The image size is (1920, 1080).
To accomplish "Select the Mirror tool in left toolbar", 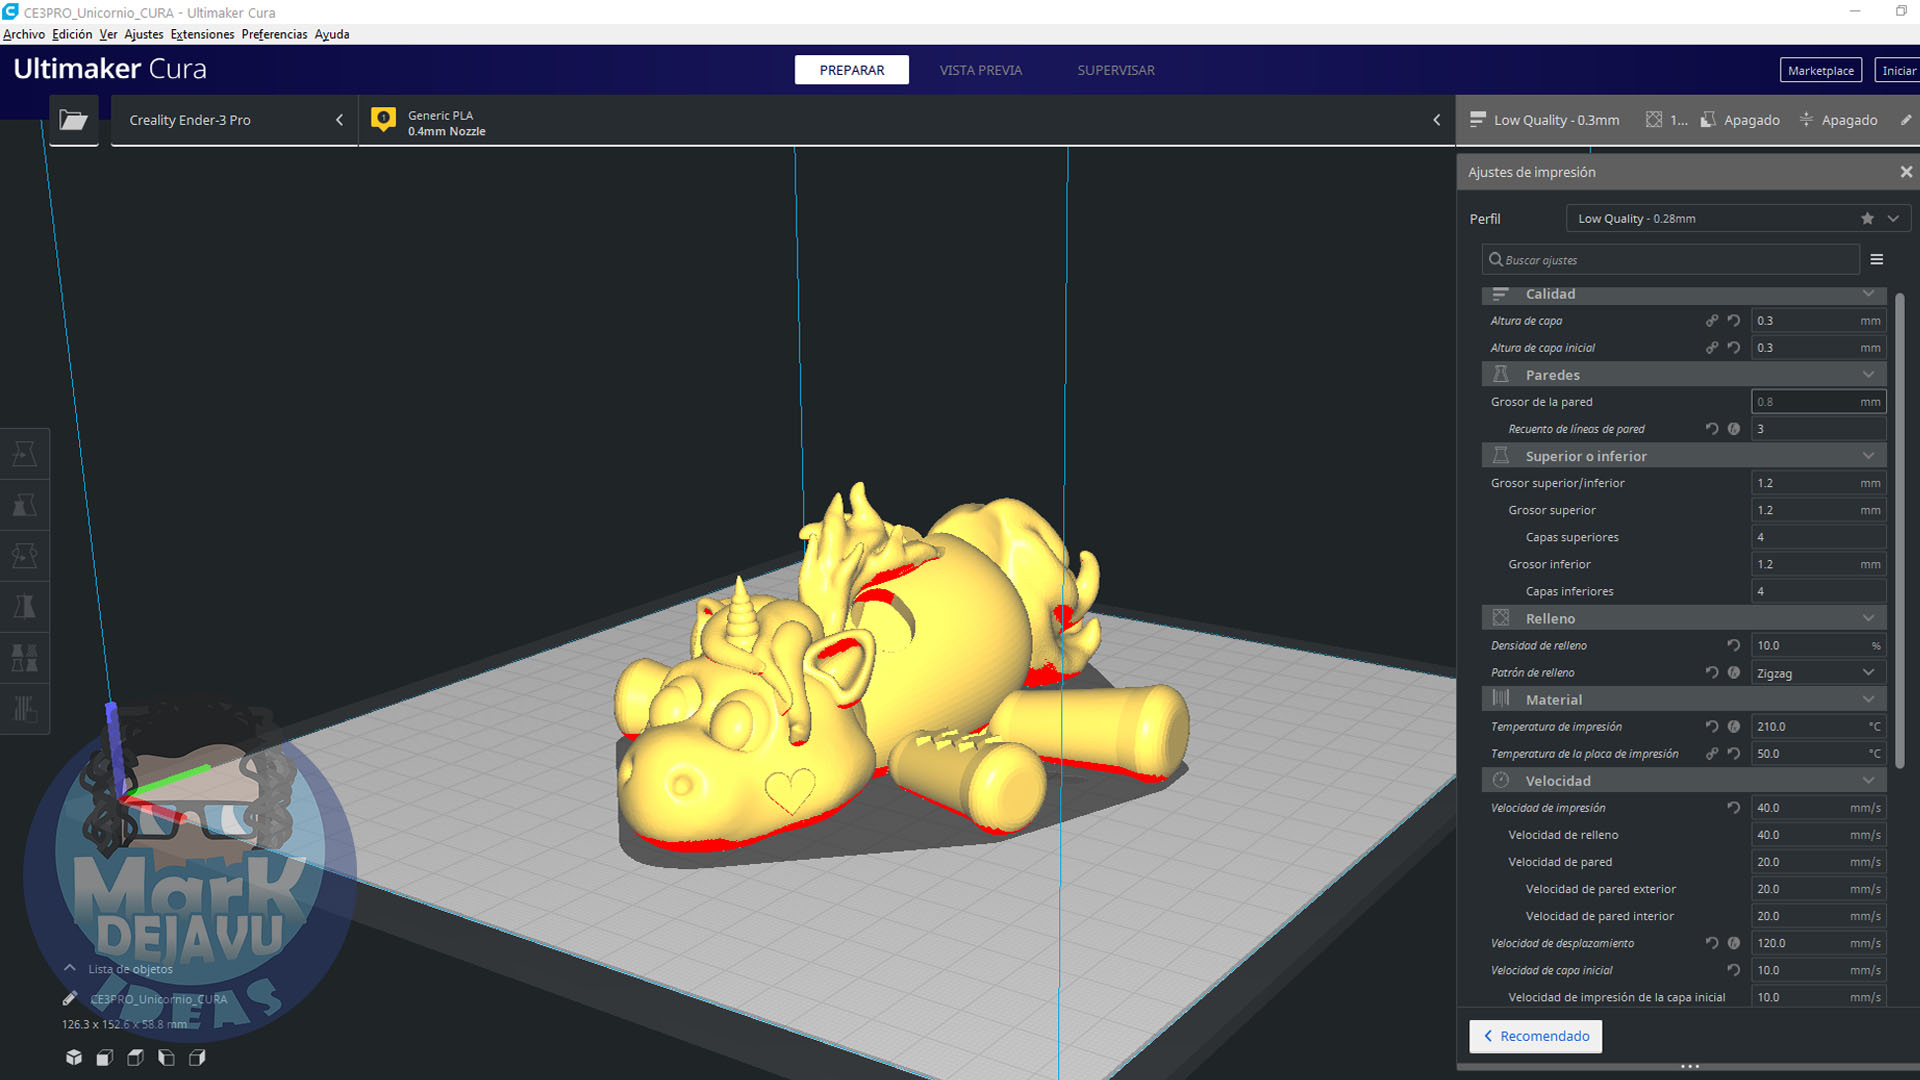I will pos(24,607).
